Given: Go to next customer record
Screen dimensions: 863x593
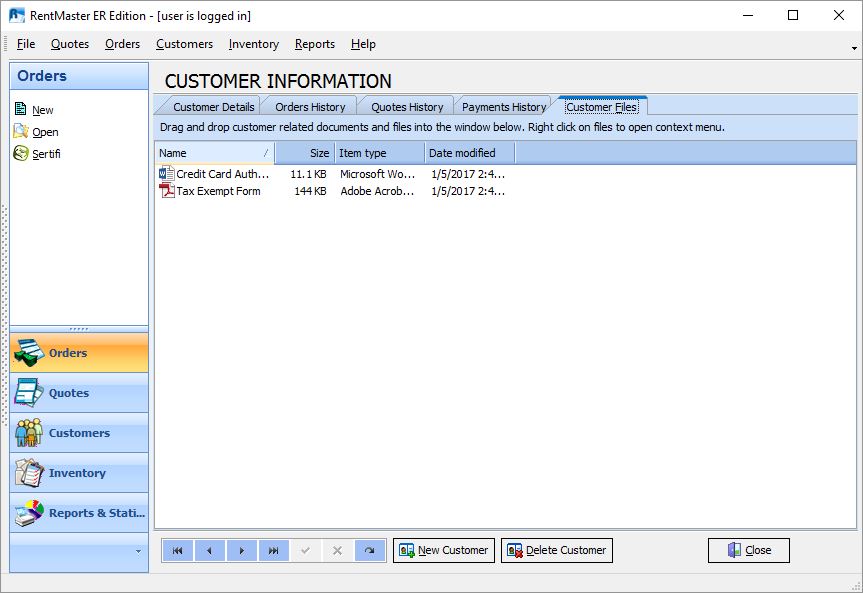Looking at the screenshot, I should (x=241, y=551).
